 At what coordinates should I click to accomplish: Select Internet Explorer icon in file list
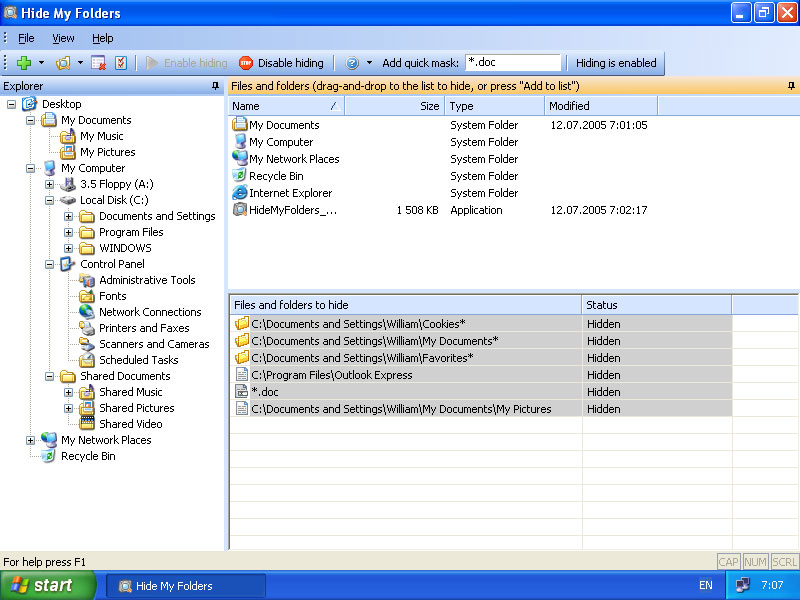coord(240,192)
